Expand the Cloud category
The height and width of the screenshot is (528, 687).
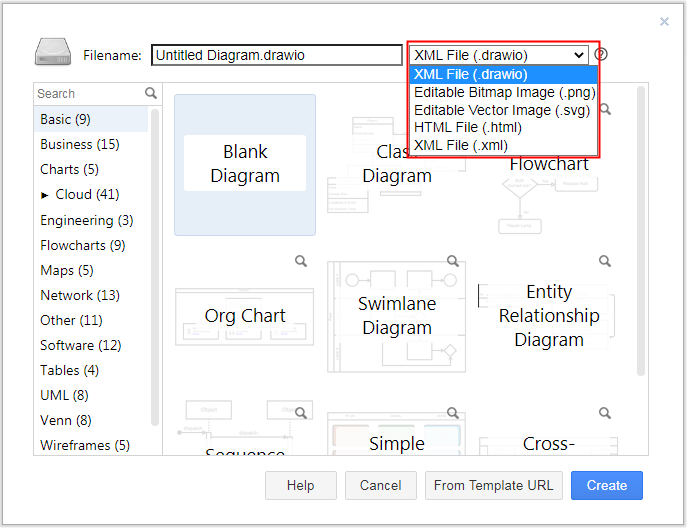(44, 195)
